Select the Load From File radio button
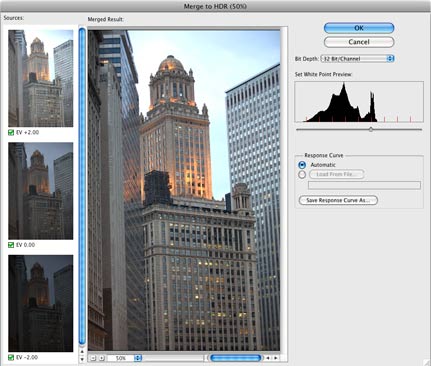Image resolution: width=431 pixels, height=366 pixels. pos(302,174)
